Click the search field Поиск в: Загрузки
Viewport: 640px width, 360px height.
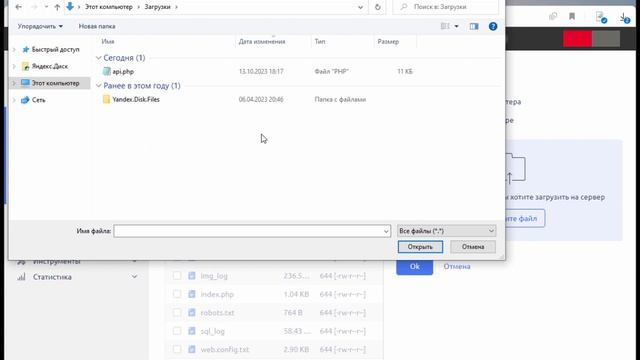coord(445,7)
